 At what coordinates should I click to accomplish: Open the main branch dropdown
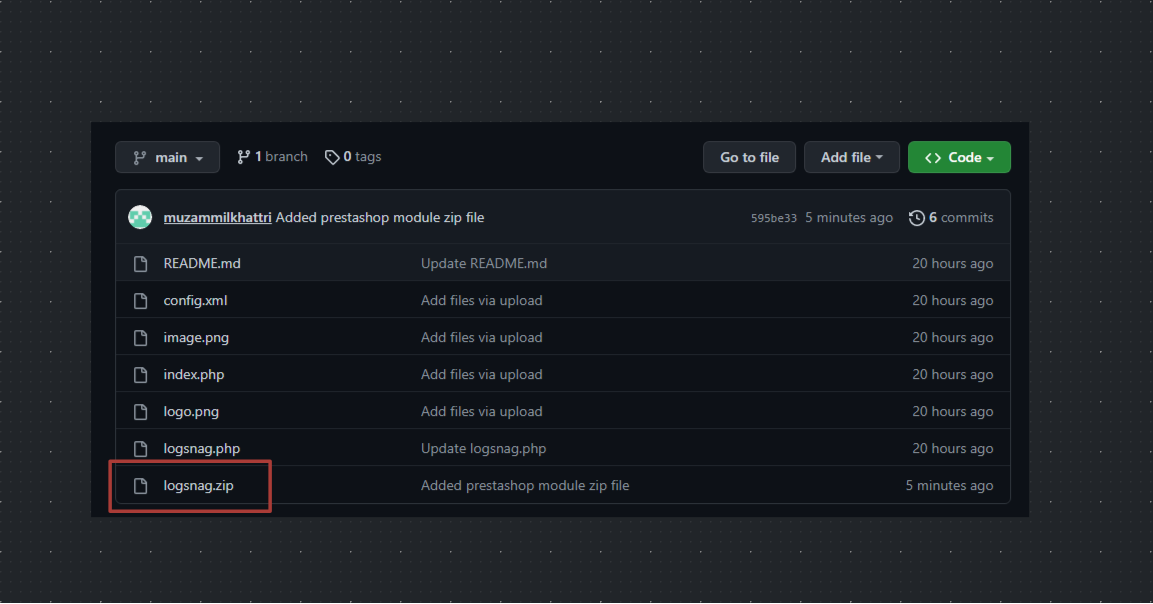point(167,157)
